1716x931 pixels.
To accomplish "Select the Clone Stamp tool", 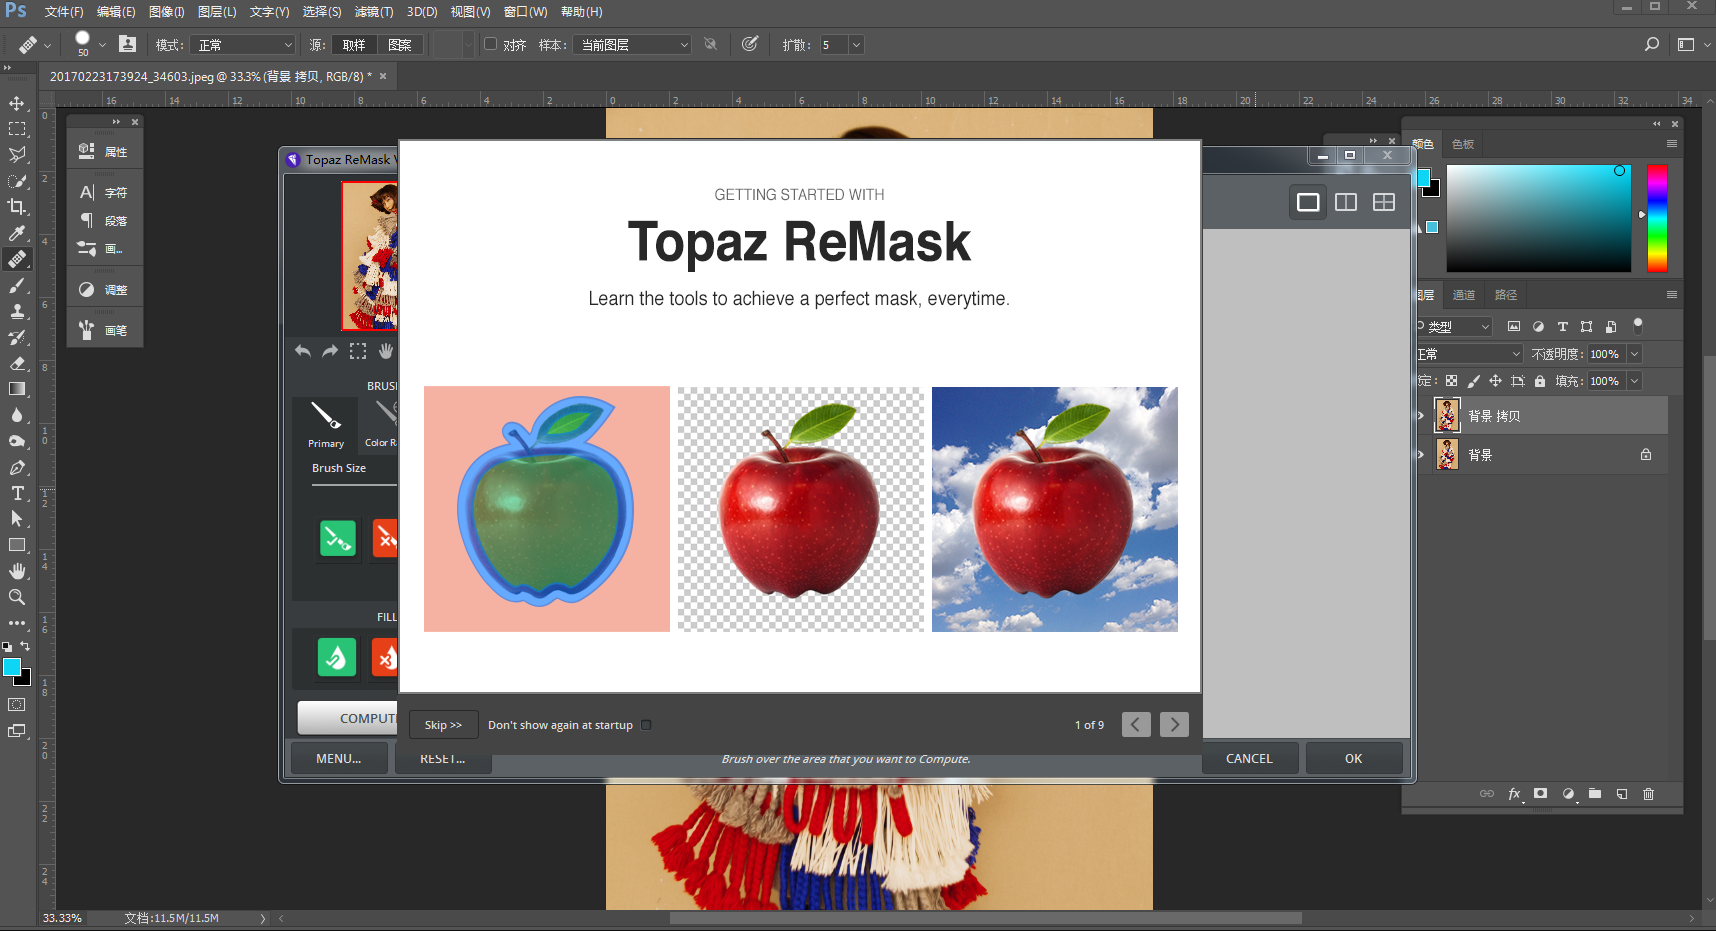I will (17, 311).
